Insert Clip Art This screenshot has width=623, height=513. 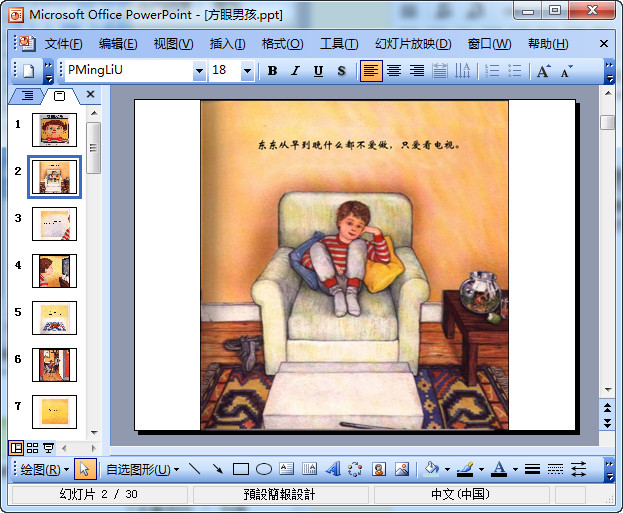tap(379, 469)
